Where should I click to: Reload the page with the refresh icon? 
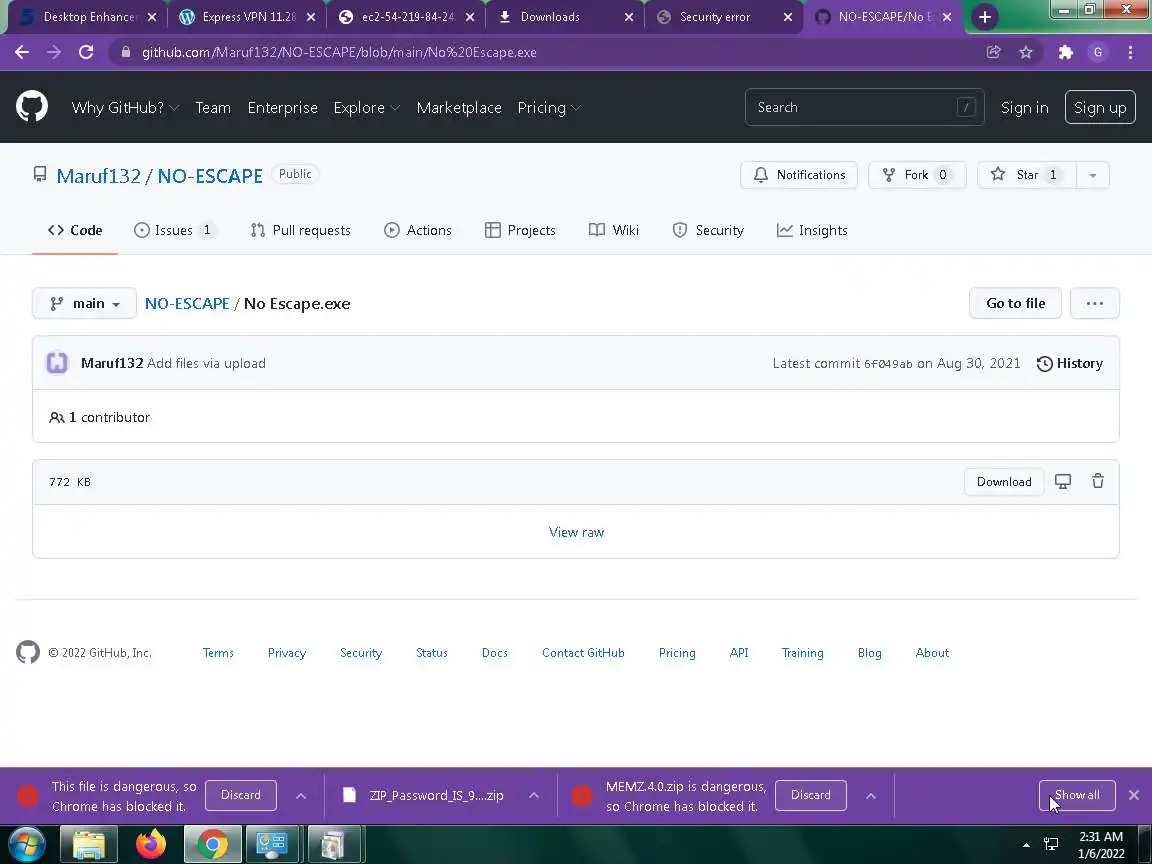pyautogui.click(x=86, y=52)
